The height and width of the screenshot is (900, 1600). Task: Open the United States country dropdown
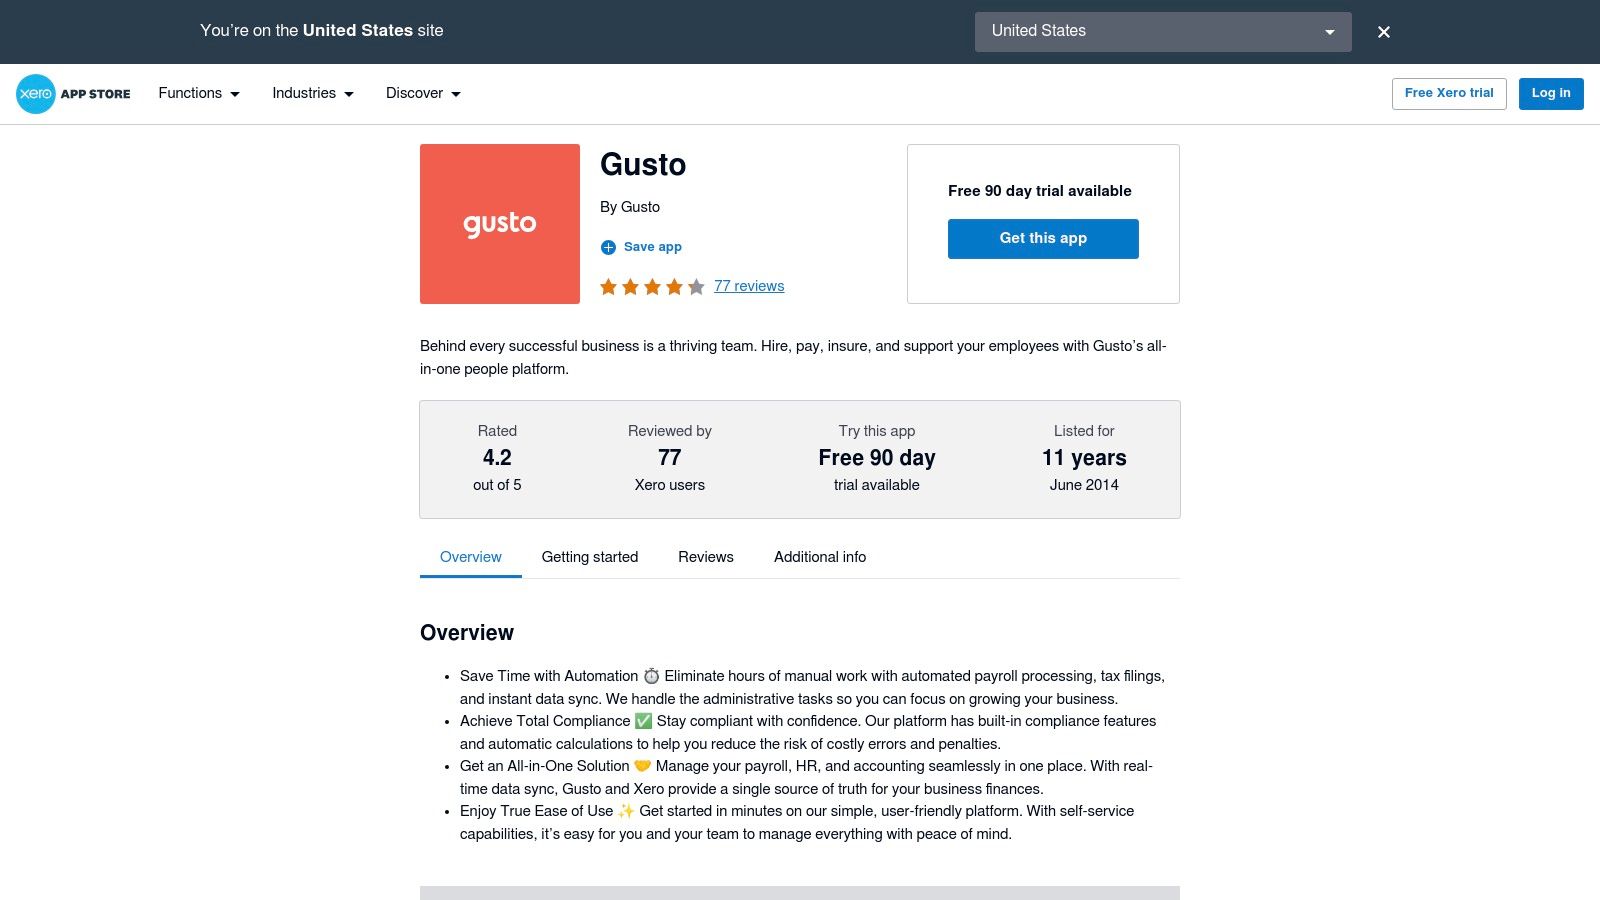click(x=1163, y=32)
